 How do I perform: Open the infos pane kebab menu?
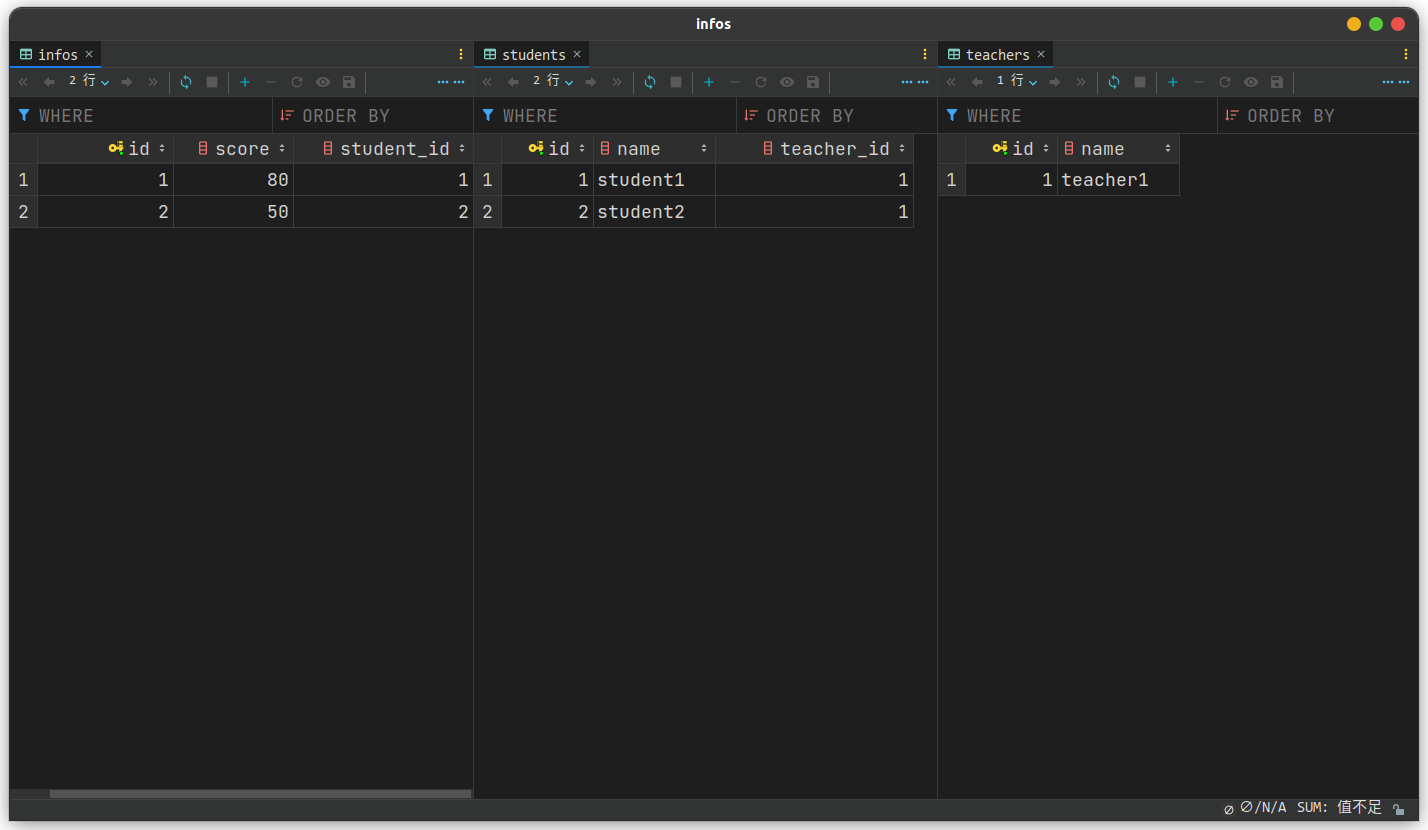pos(461,54)
